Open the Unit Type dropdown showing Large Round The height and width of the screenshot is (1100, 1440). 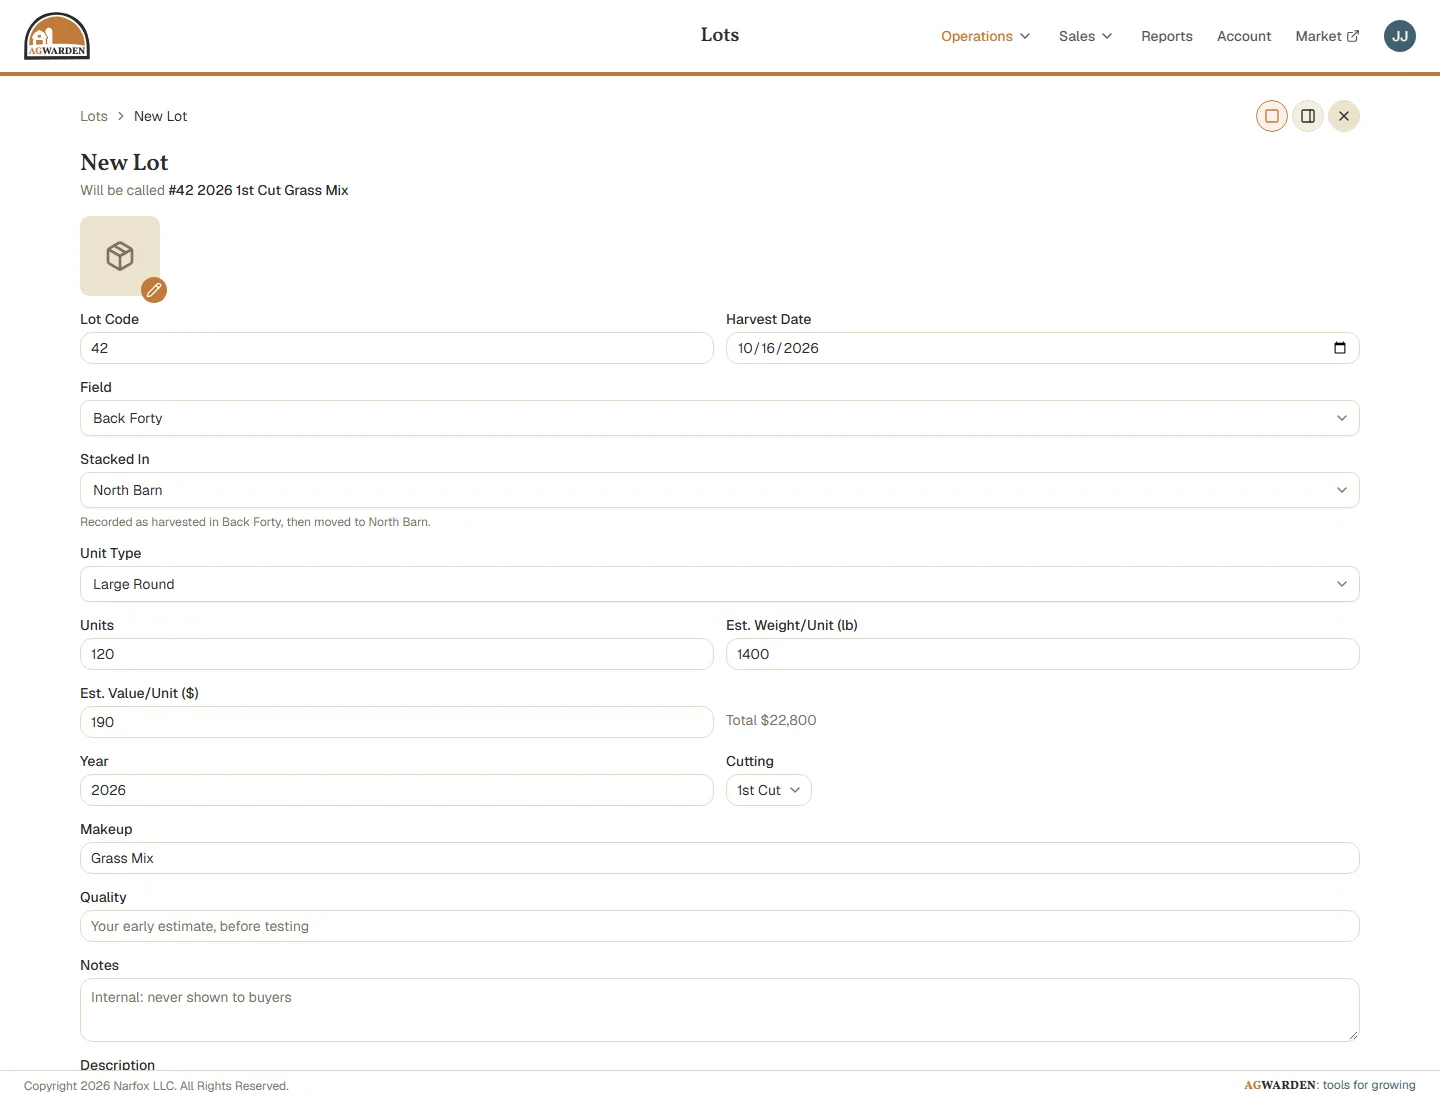point(720,584)
